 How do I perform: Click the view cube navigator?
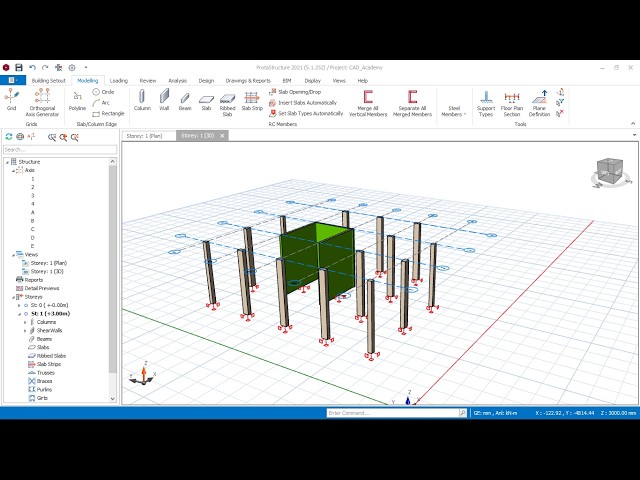610,172
